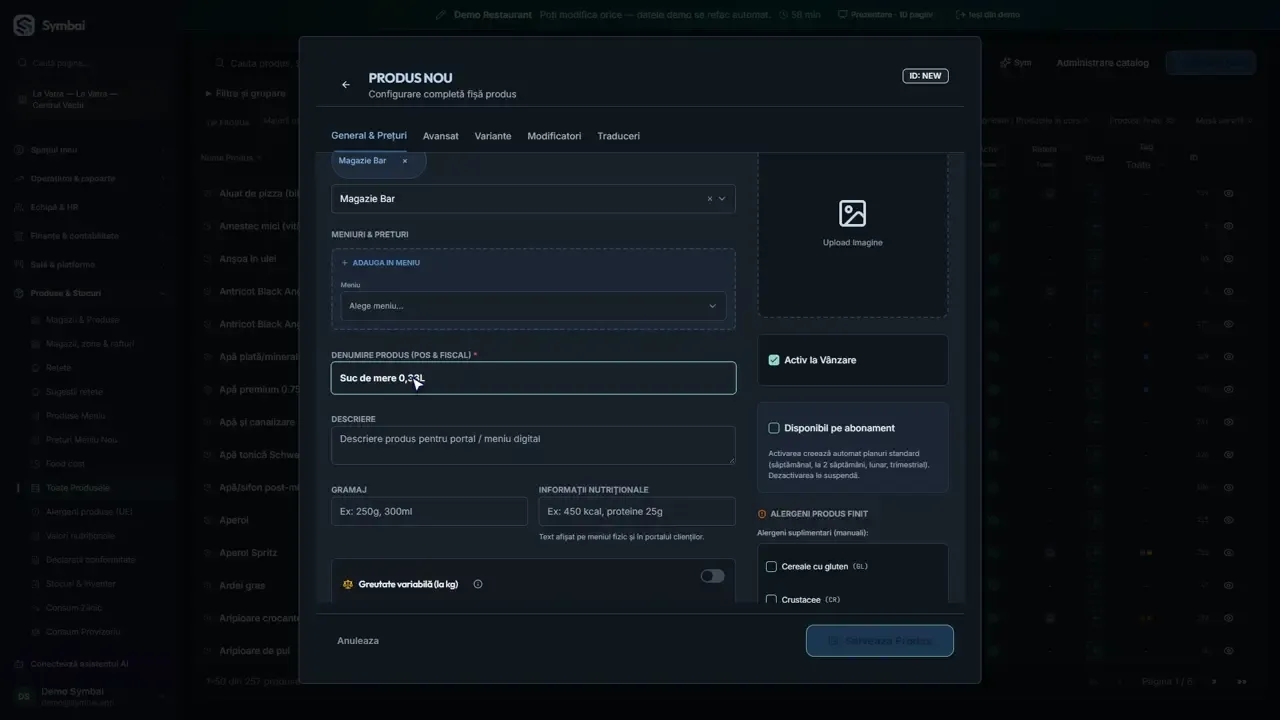Open the Traduceri tab

coord(619,136)
